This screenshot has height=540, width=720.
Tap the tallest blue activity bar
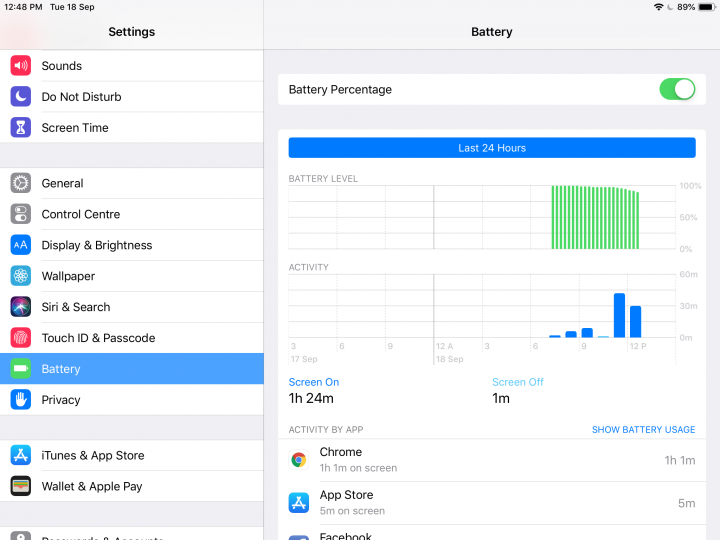(619, 315)
